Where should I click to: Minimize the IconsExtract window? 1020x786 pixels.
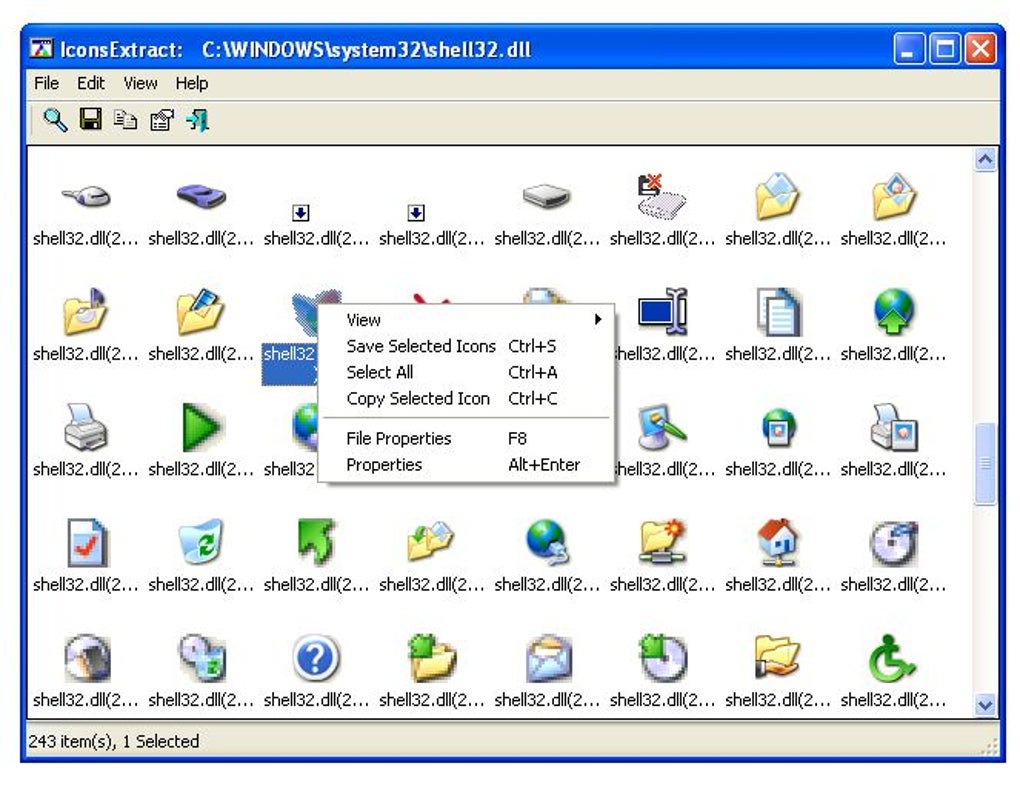coord(908,49)
